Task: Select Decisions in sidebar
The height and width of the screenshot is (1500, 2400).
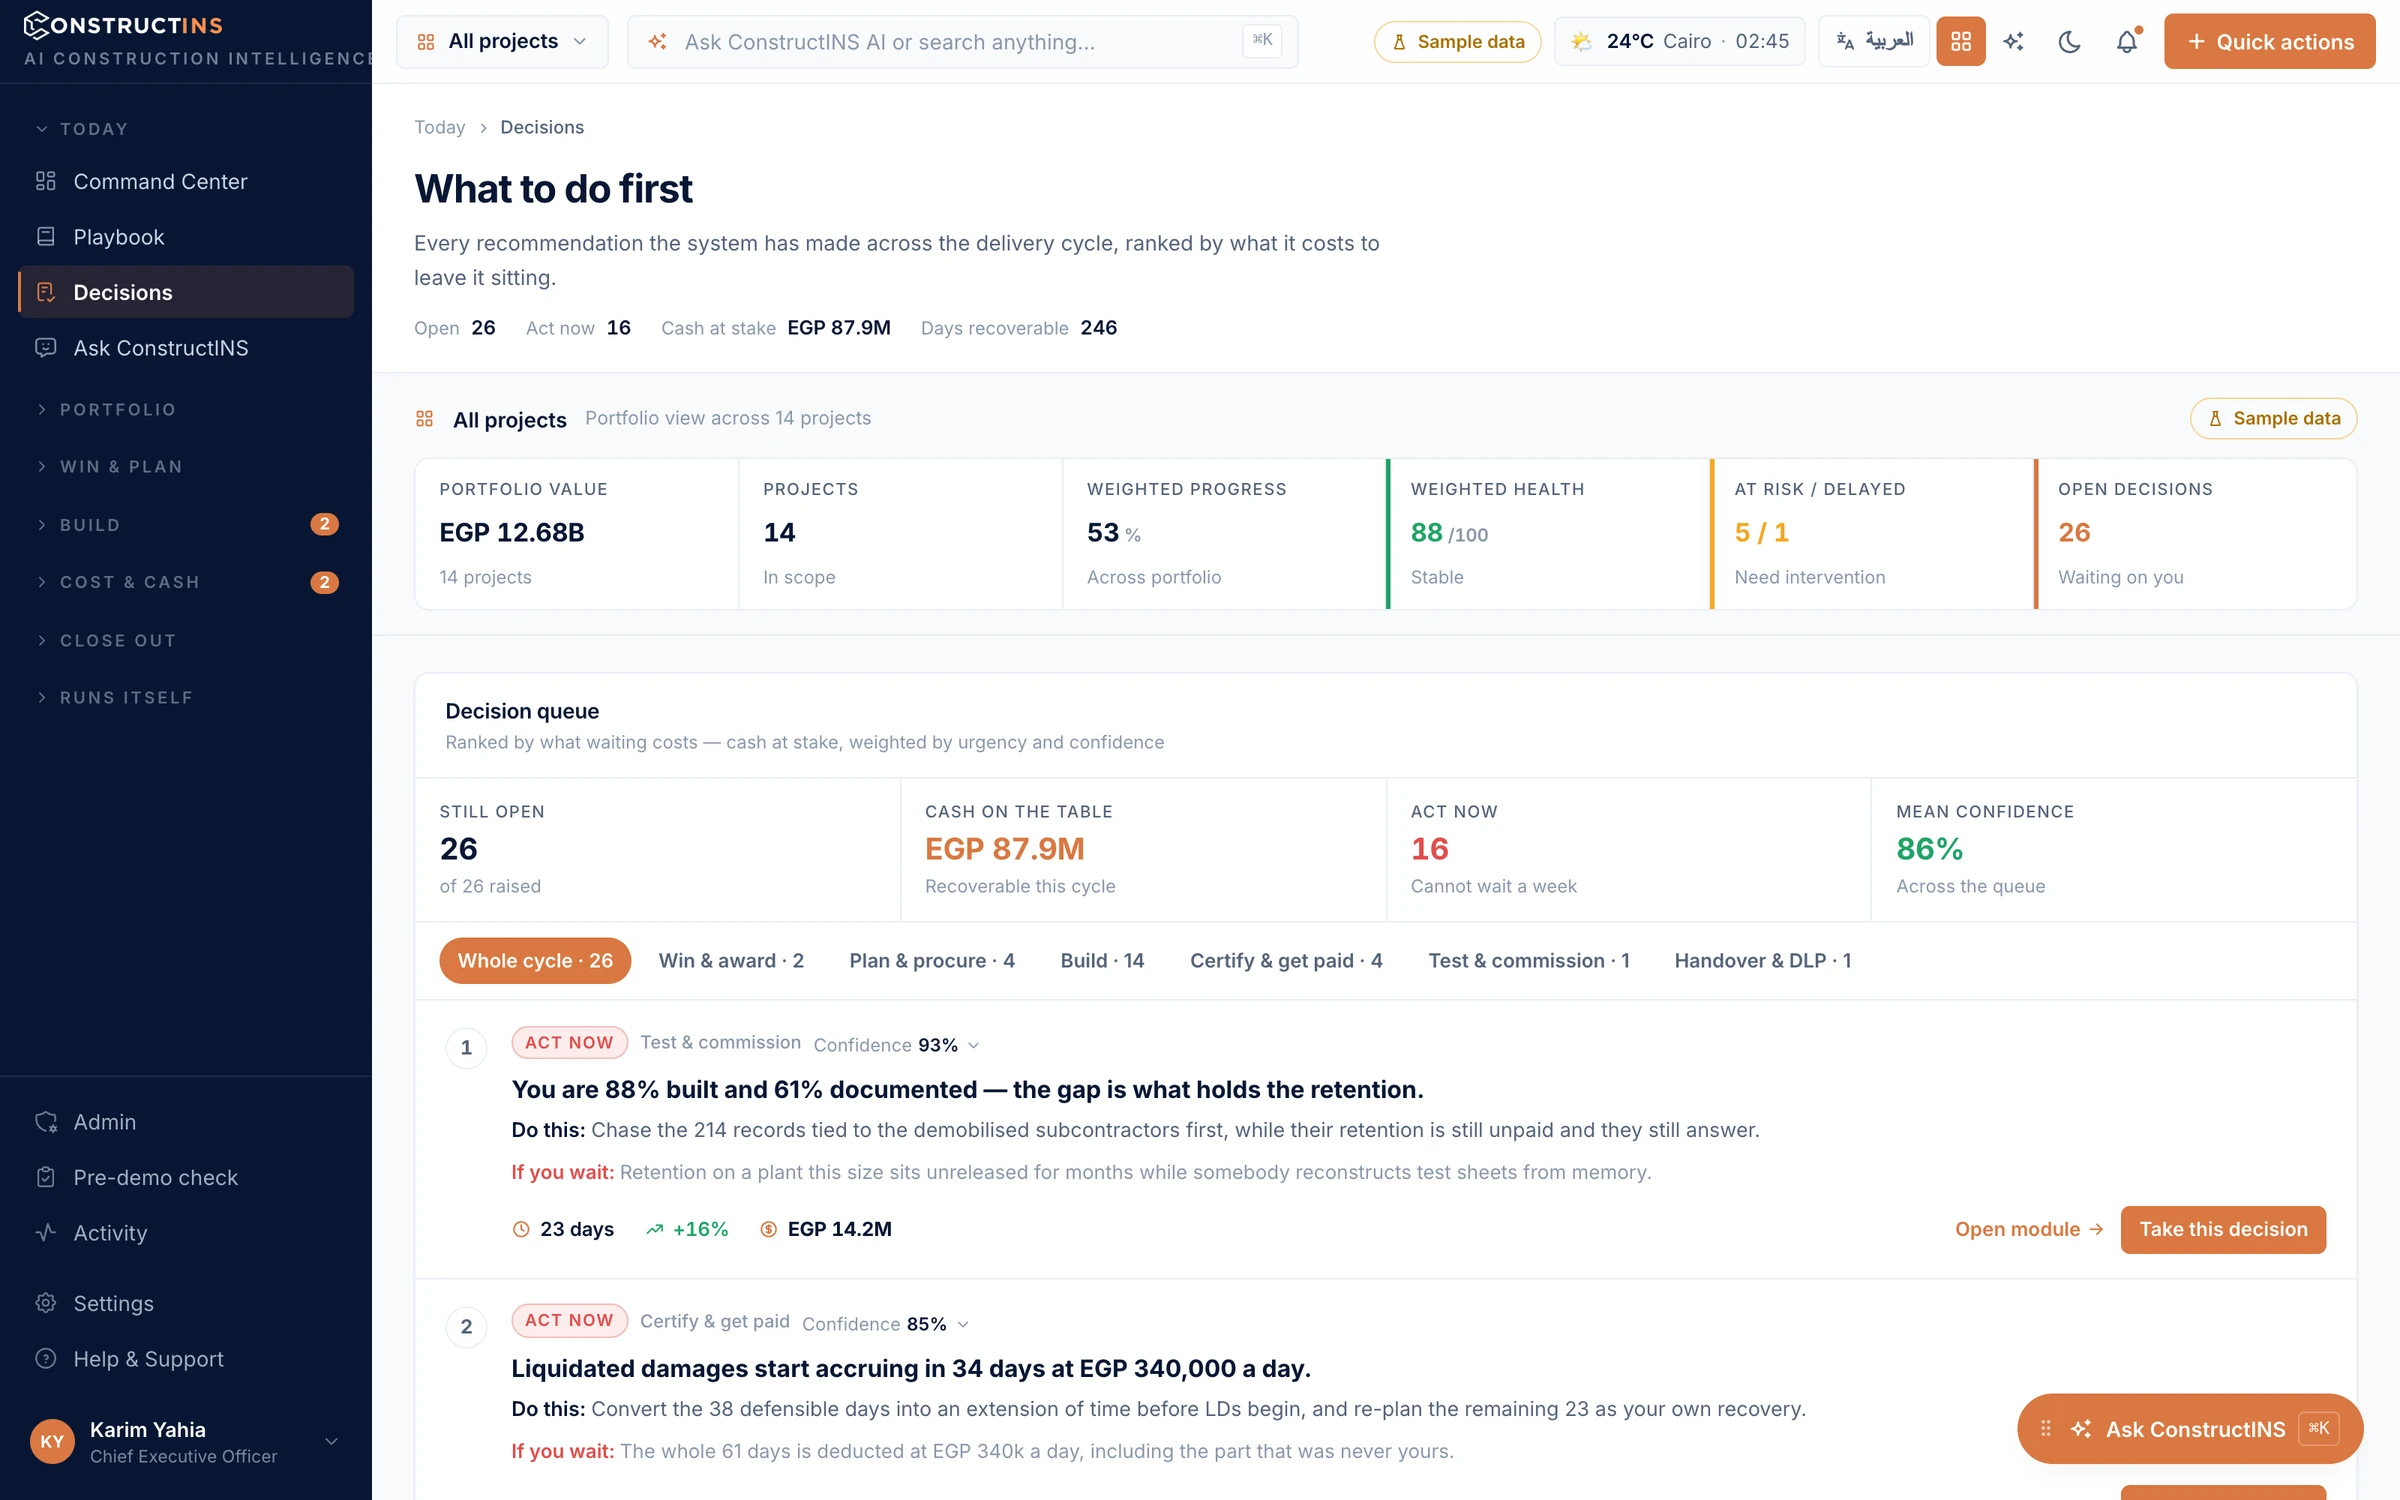Action: coord(186,292)
